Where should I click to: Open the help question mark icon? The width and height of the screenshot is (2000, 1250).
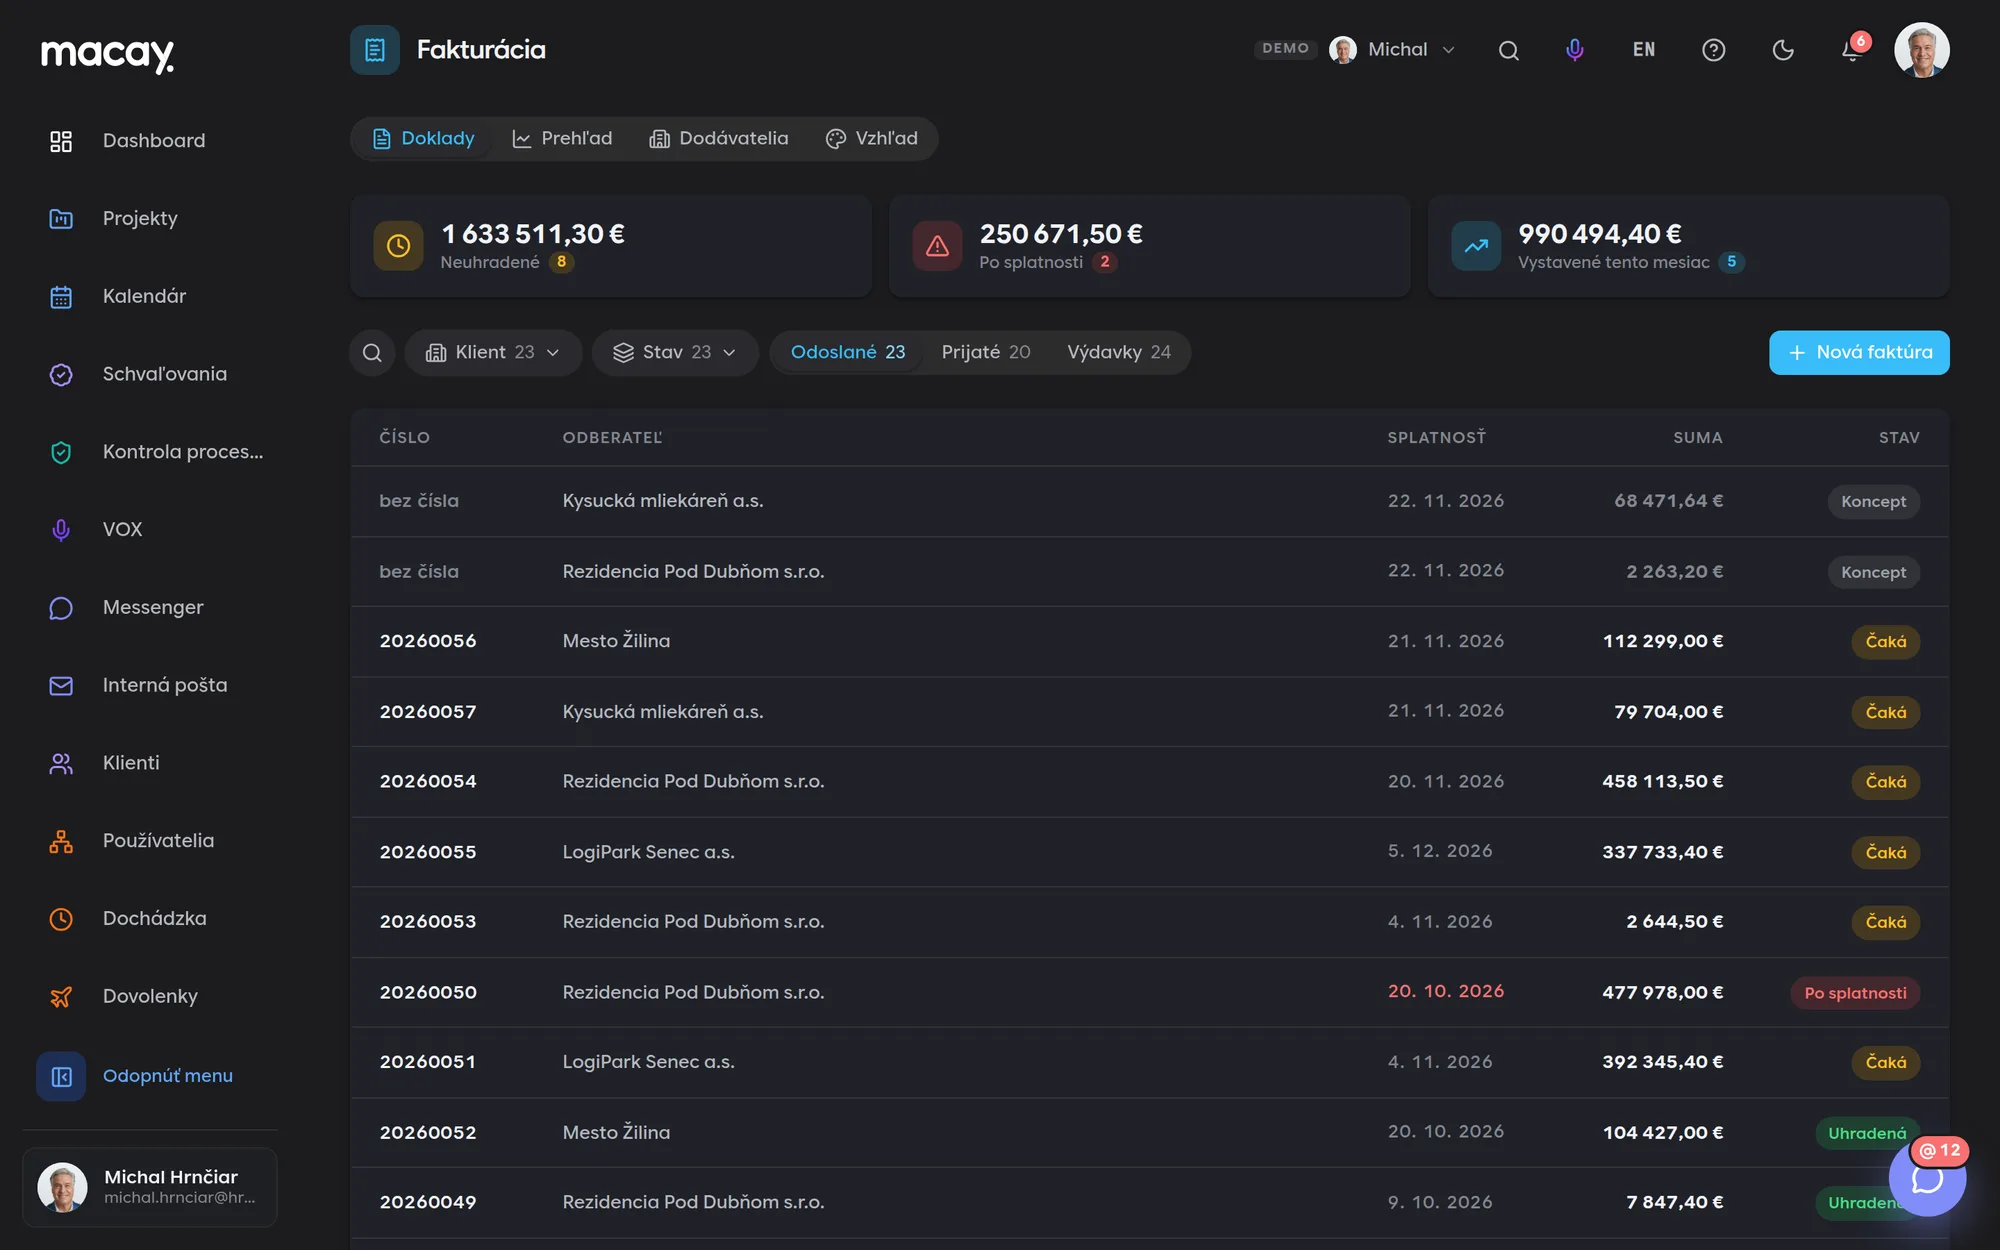pos(1714,50)
